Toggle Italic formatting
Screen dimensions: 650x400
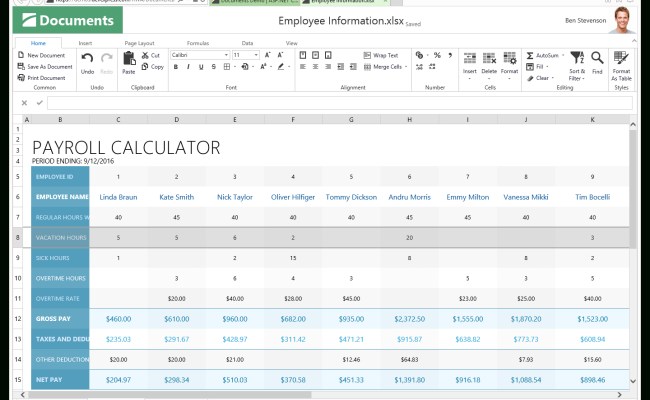pyautogui.click(x=188, y=67)
